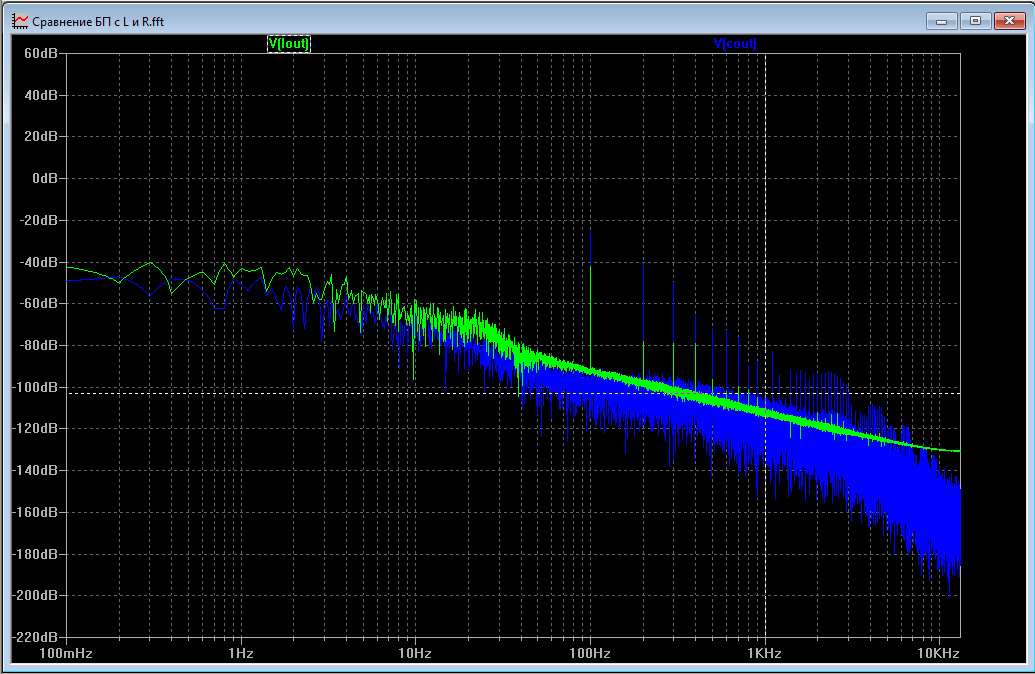Viewport: 1035px width, 674px height.
Task: Click the LTspice waveform icon in title bar
Action: (20, 20)
